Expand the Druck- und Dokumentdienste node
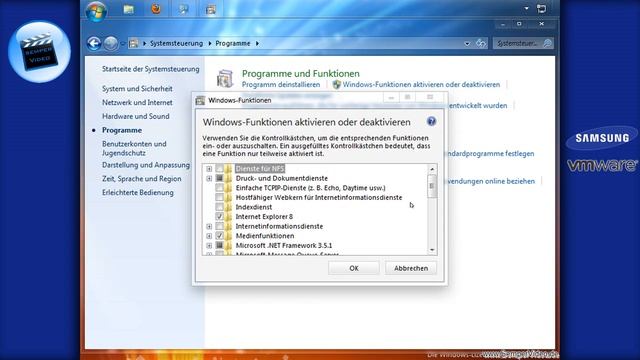 point(209,178)
